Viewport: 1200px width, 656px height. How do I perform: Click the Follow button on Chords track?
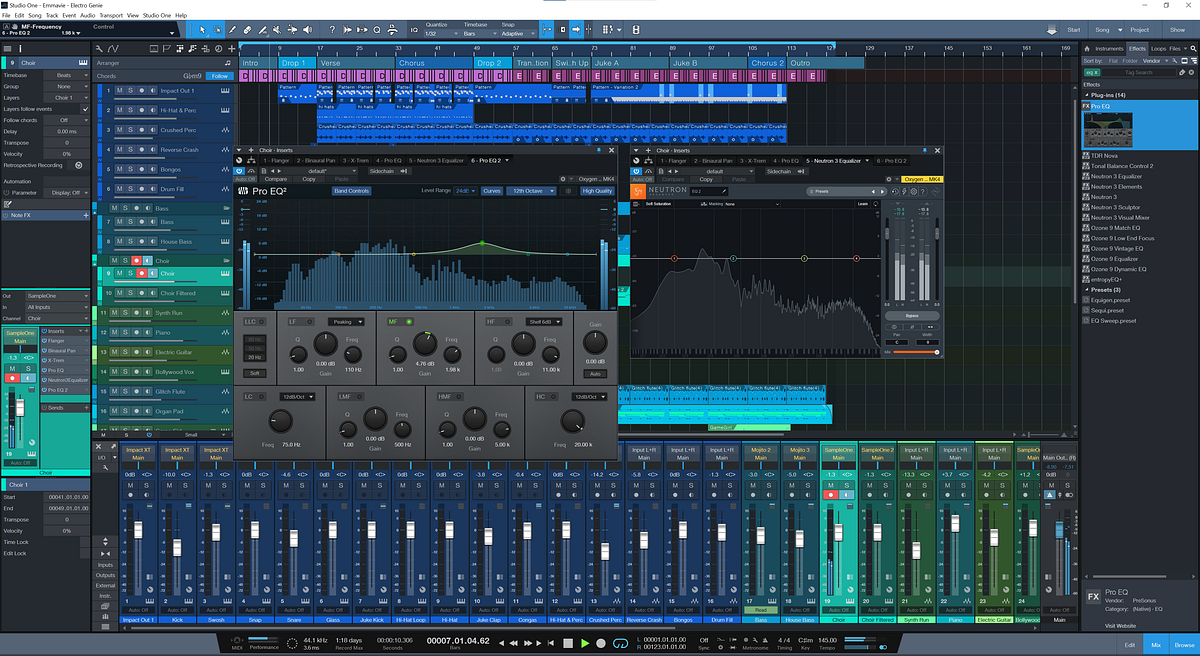coord(219,76)
